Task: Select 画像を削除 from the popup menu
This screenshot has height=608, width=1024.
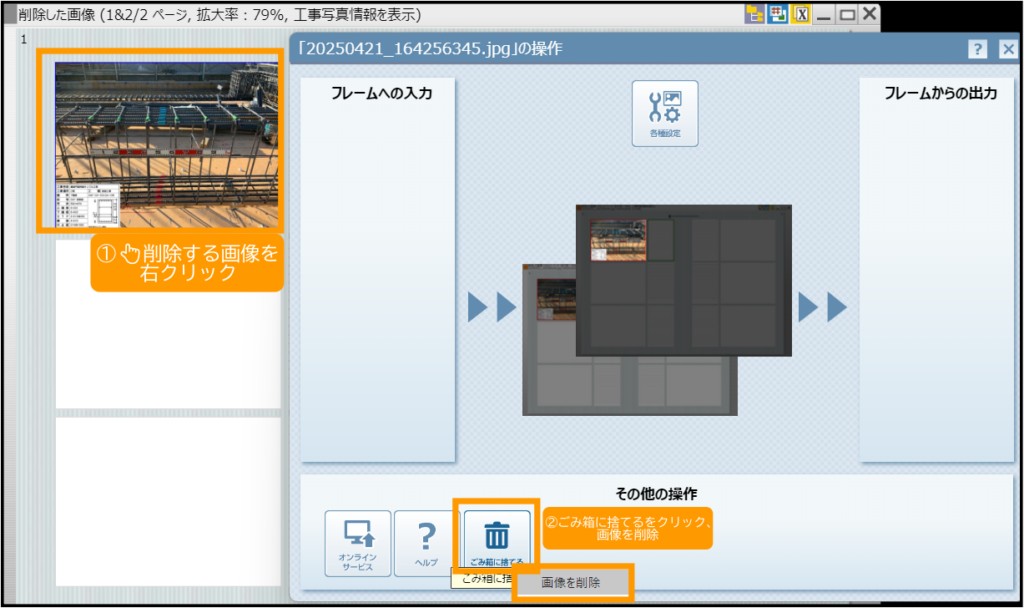Action: click(572, 582)
